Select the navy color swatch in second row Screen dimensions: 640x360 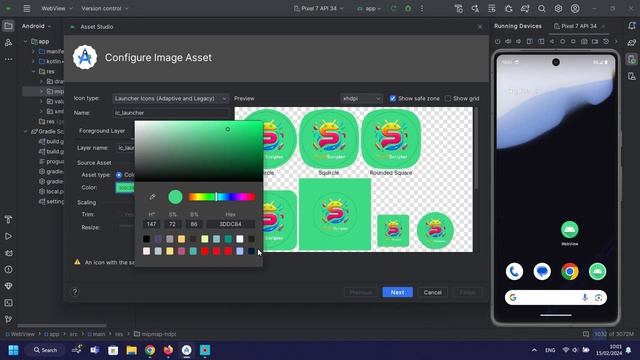[x=251, y=251]
